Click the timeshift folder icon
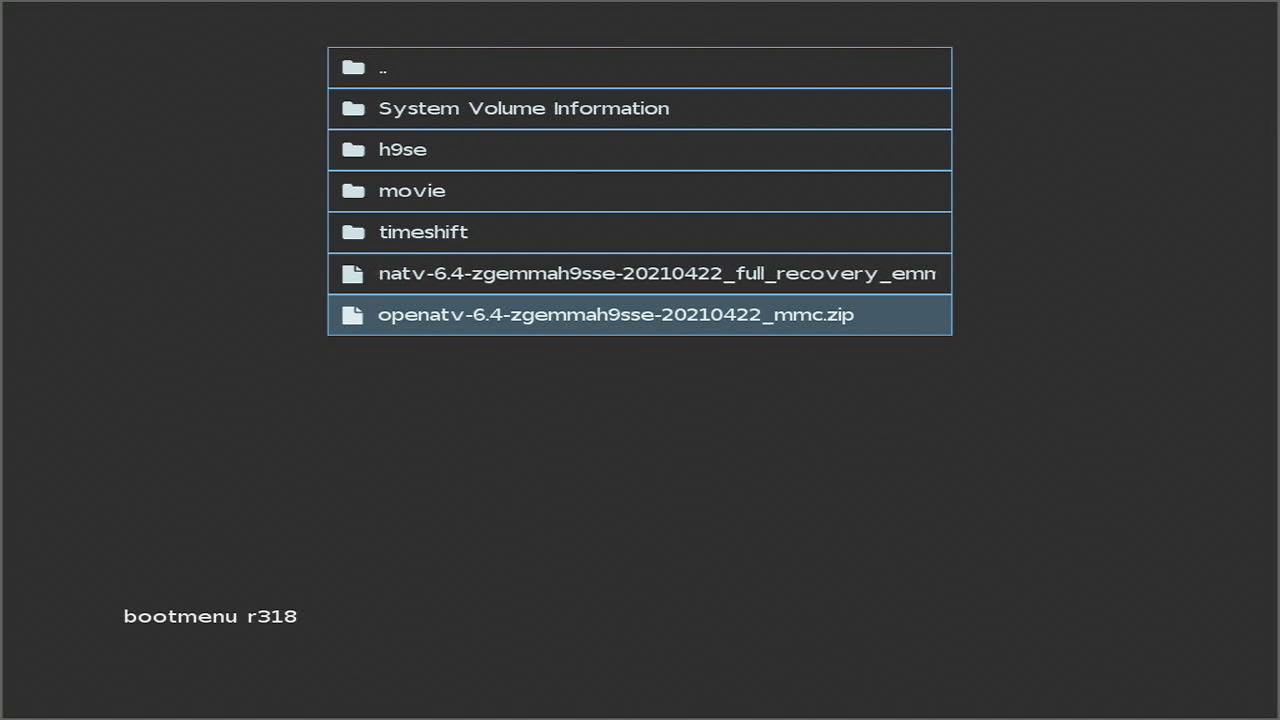This screenshot has width=1280, height=720. click(x=353, y=232)
